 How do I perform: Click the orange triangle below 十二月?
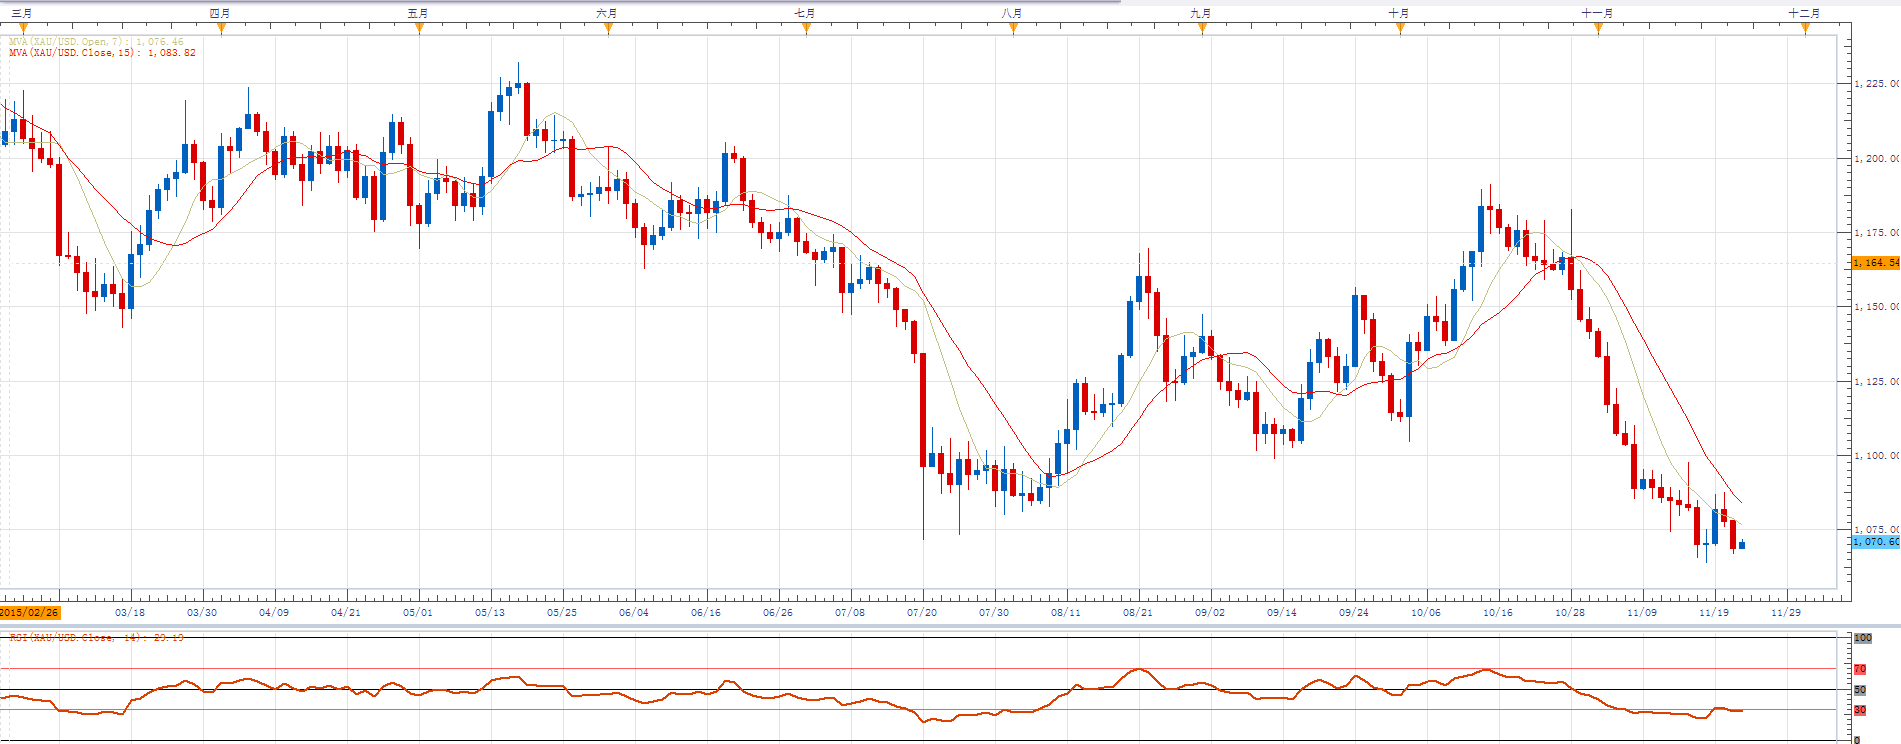coord(1805,28)
